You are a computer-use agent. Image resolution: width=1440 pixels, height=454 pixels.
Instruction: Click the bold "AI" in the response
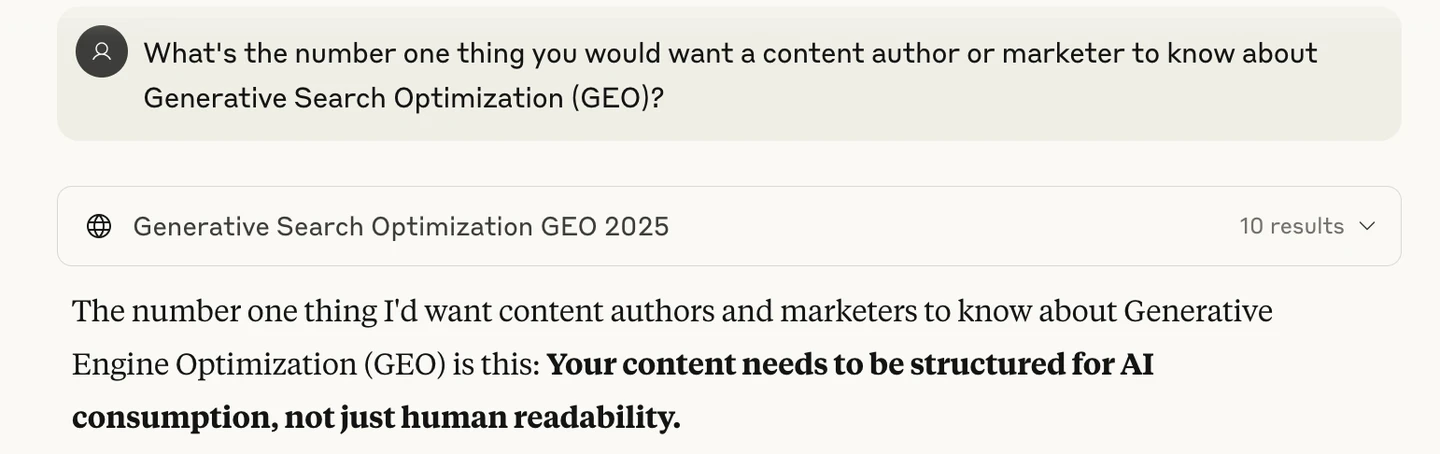(x=1137, y=364)
